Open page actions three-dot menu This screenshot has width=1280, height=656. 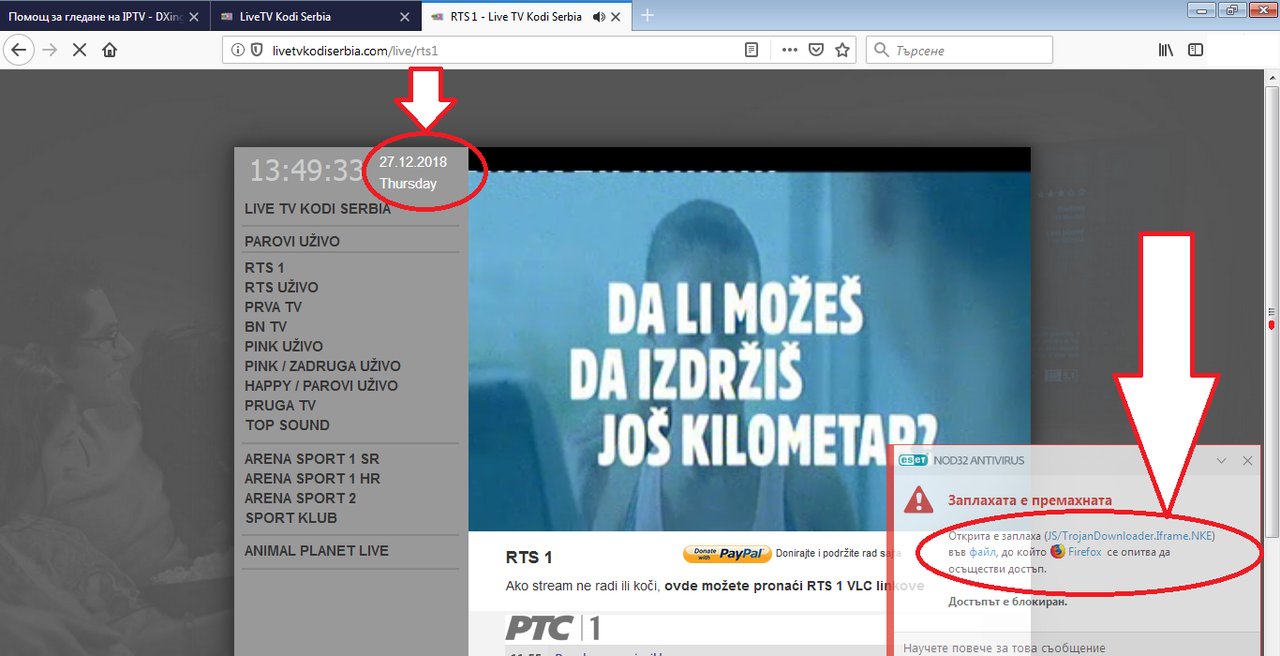(x=789, y=50)
